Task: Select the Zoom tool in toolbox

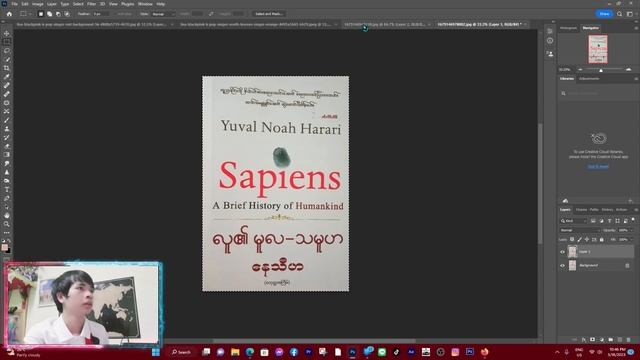Action: (7, 224)
